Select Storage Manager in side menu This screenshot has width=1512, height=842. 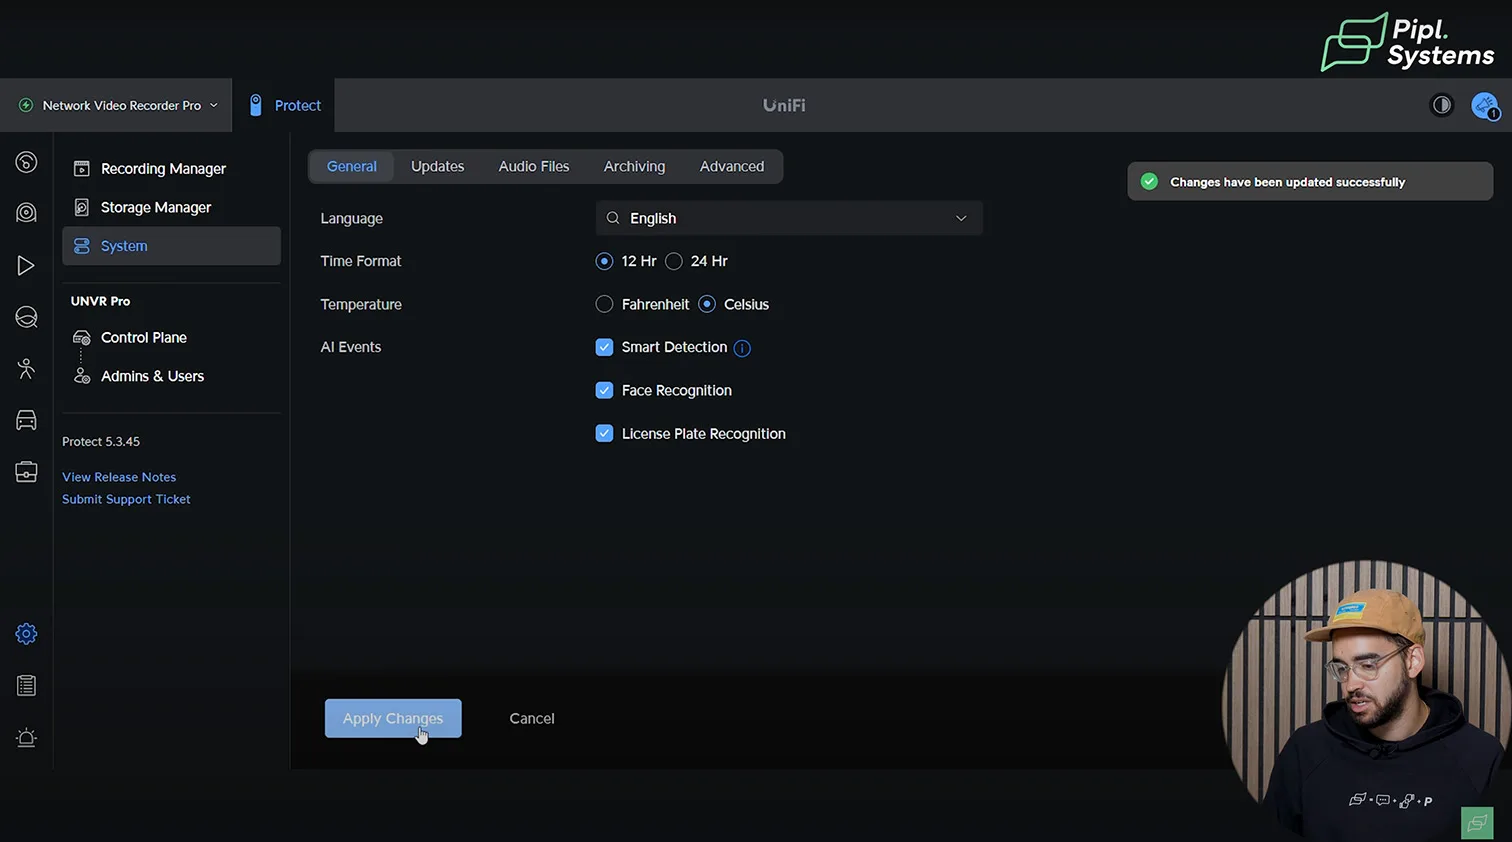155,207
